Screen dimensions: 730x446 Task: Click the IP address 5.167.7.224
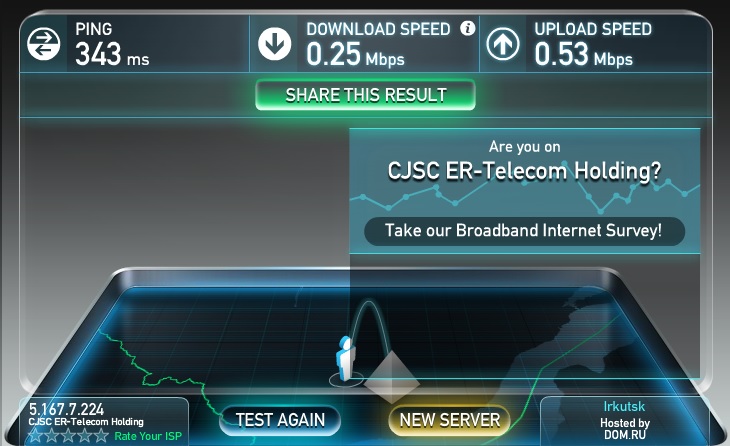(67, 409)
